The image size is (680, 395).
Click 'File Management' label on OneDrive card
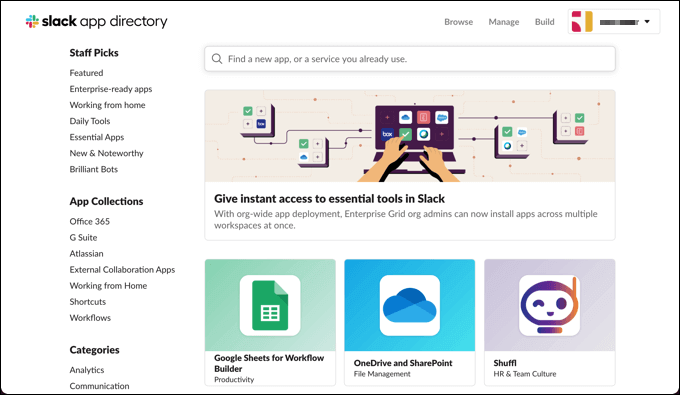tap(382, 374)
